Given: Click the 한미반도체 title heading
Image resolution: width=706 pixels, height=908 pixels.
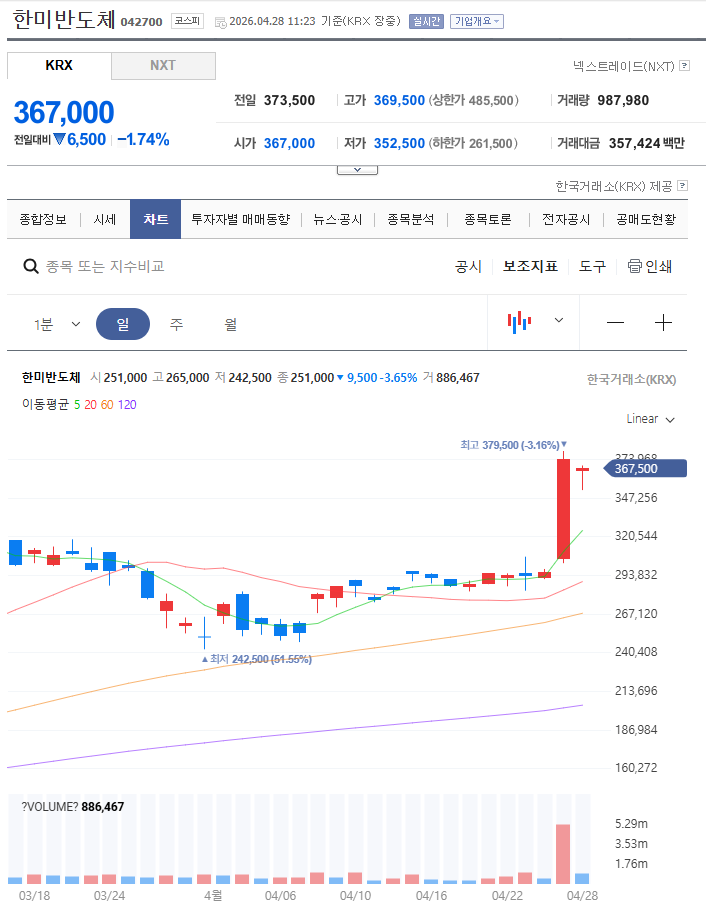Looking at the screenshot, I should coord(64,20).
